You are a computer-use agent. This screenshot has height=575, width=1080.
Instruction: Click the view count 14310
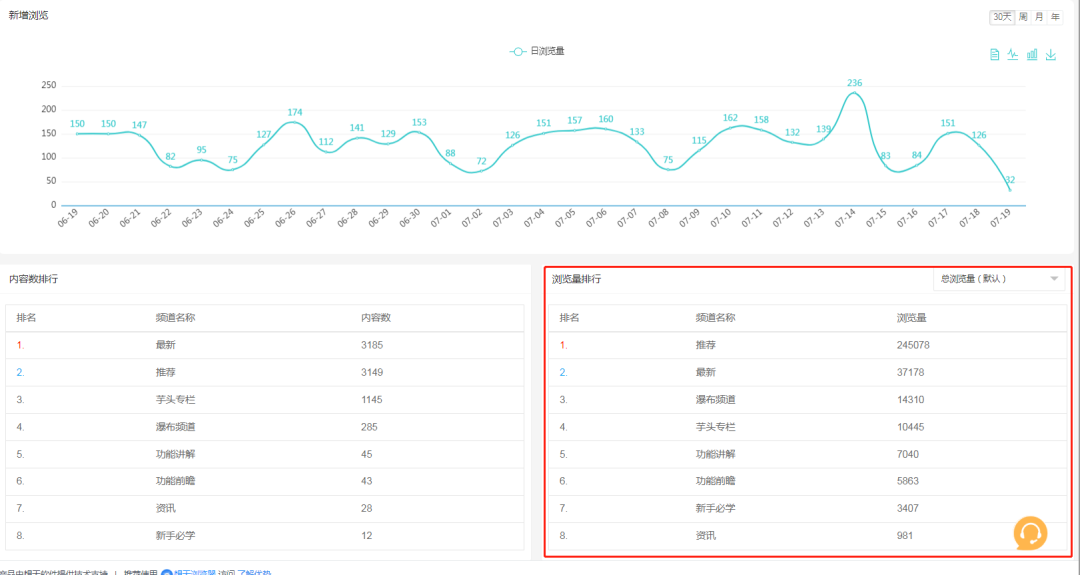[x=911, y=399]
